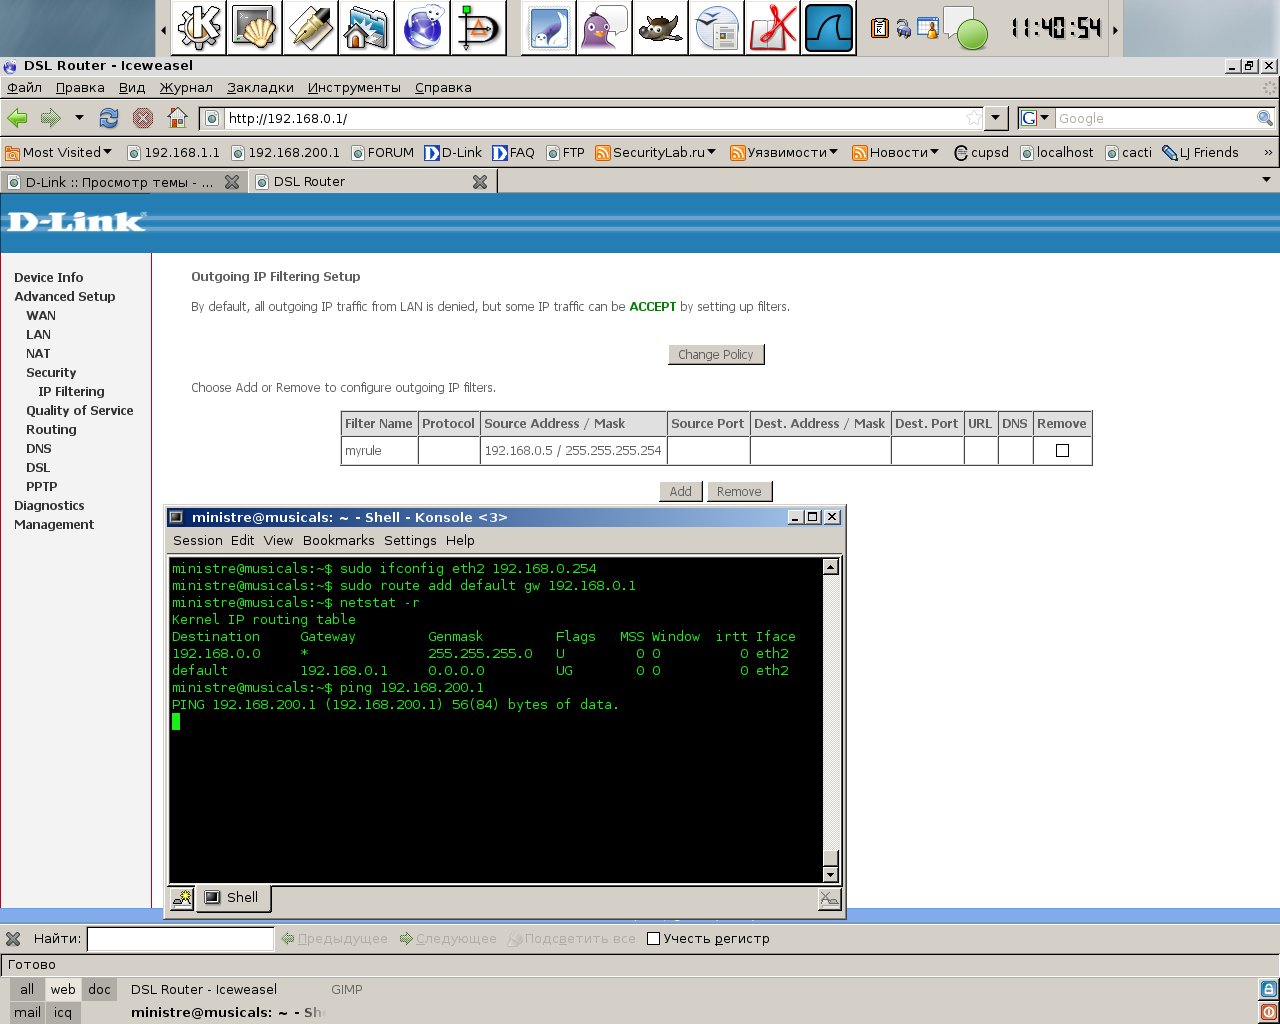
Task: Click the Change Policy button
Action: [x=715, y=355]
